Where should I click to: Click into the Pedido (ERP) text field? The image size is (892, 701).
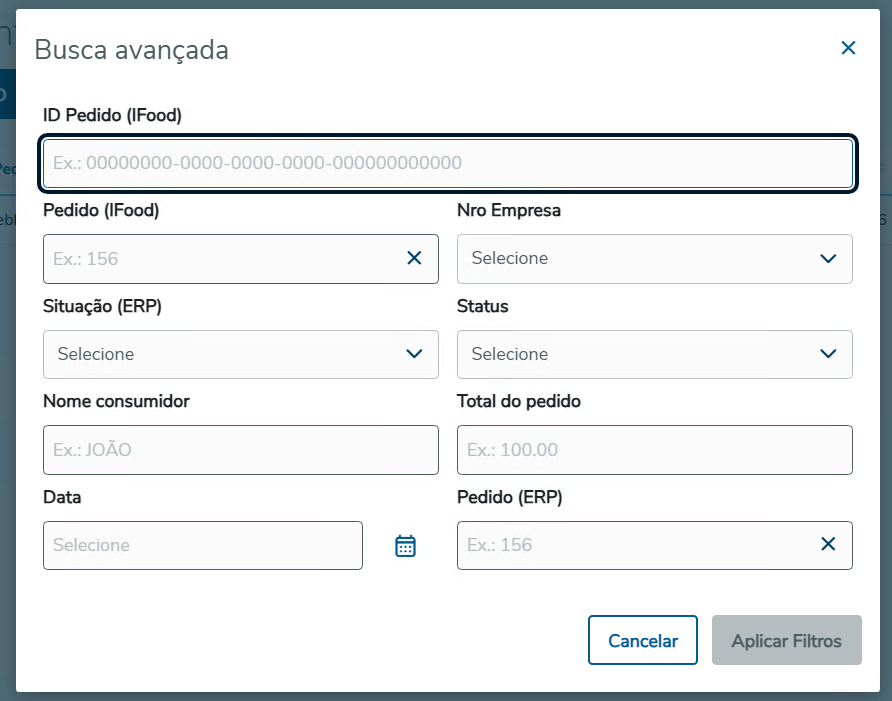point(635,545)
